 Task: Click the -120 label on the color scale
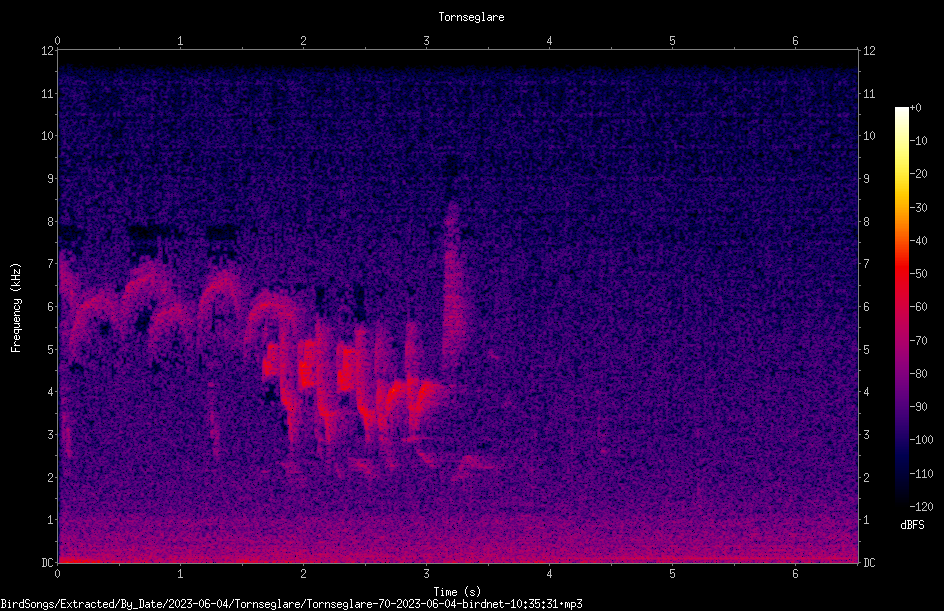[921, 506]
